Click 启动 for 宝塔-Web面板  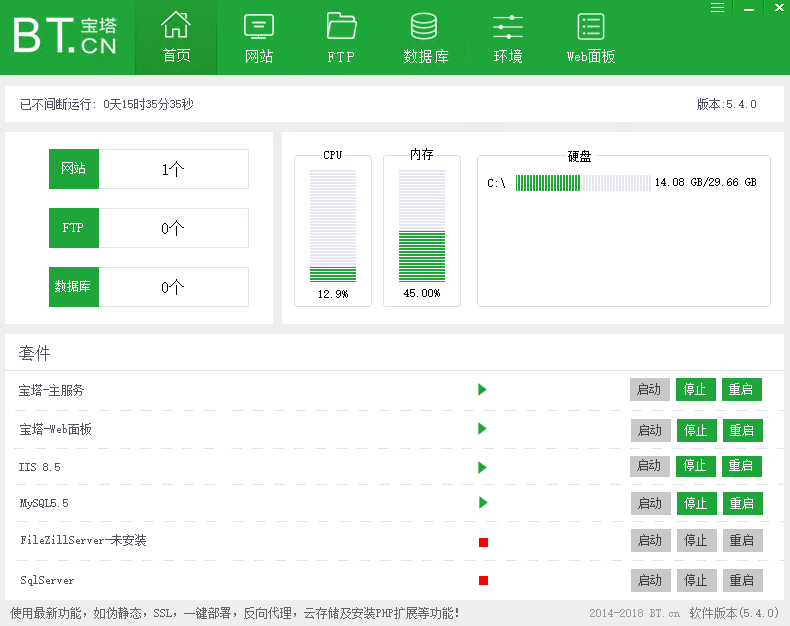pyautogui.click(x=650, y=430)
